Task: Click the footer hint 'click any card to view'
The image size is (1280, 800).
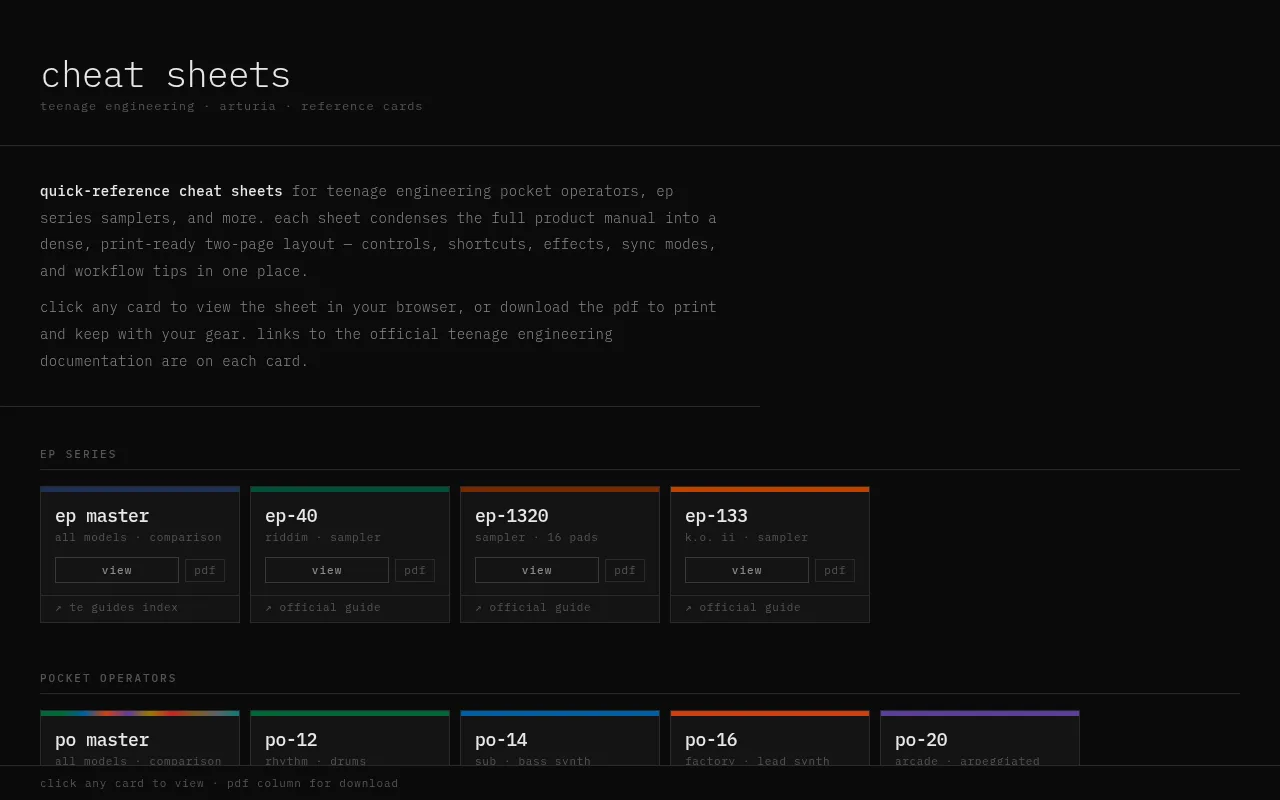Action: coord(122,783)
